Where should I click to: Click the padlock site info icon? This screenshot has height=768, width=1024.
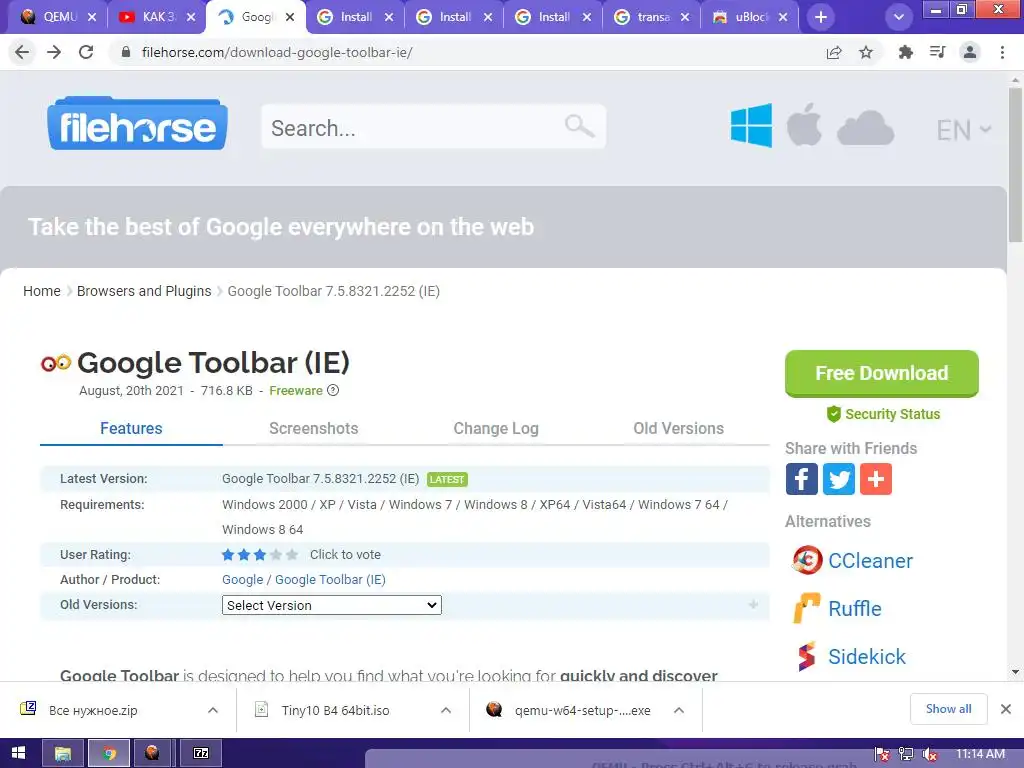[126, 52]
